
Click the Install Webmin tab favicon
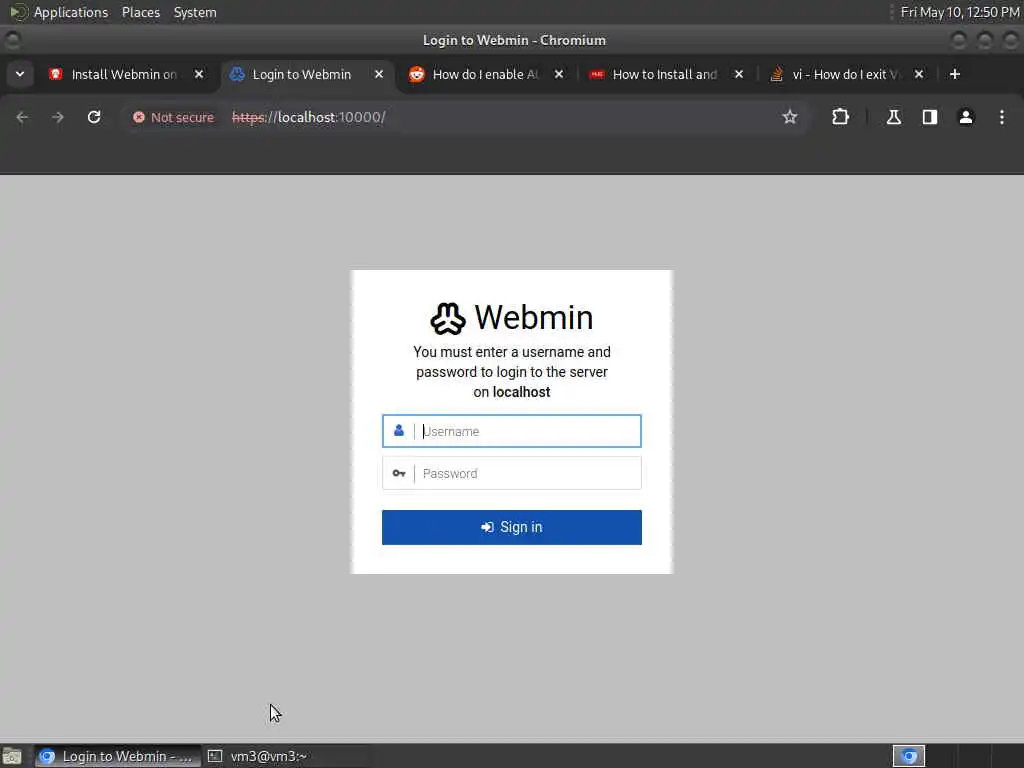[56, 74]
